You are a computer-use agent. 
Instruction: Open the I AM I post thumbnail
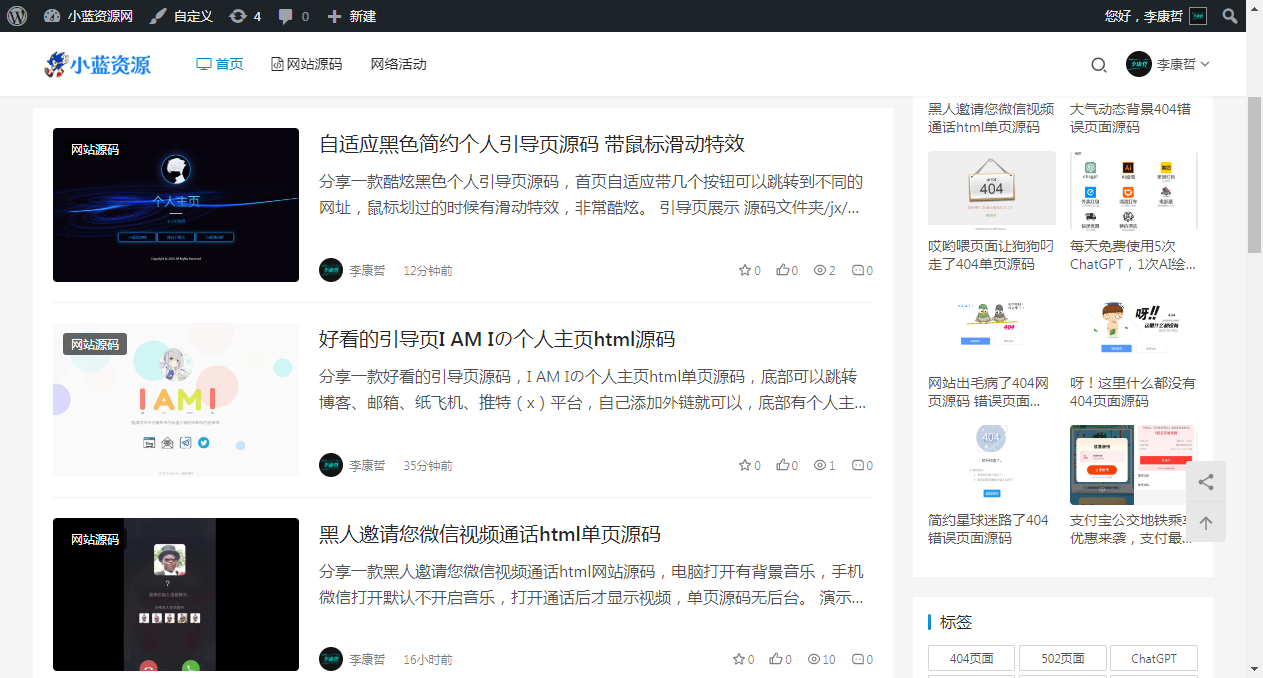coord(176,400)
